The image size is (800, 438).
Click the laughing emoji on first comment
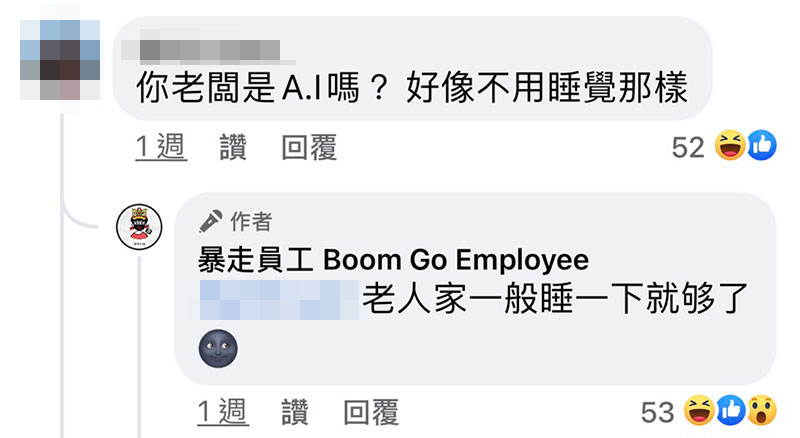(x=730, y=145)
